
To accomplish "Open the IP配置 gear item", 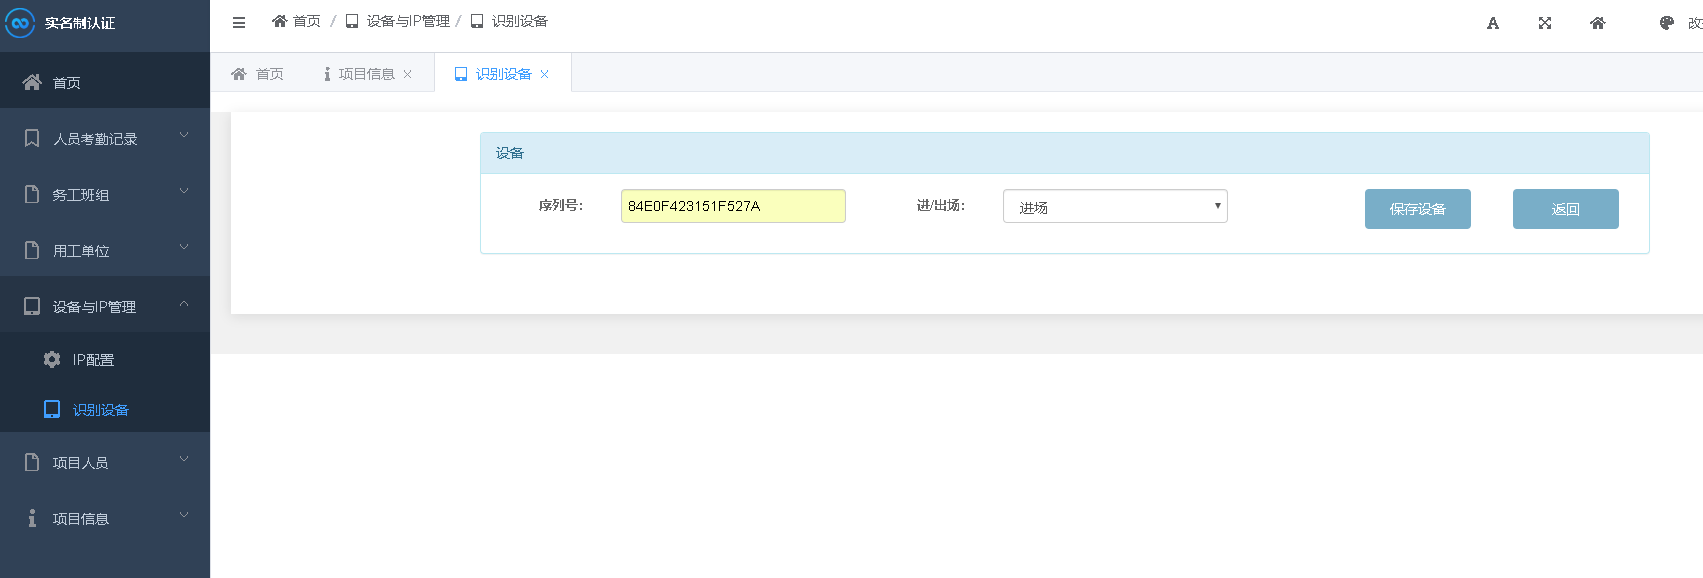I will coord(92,360).
